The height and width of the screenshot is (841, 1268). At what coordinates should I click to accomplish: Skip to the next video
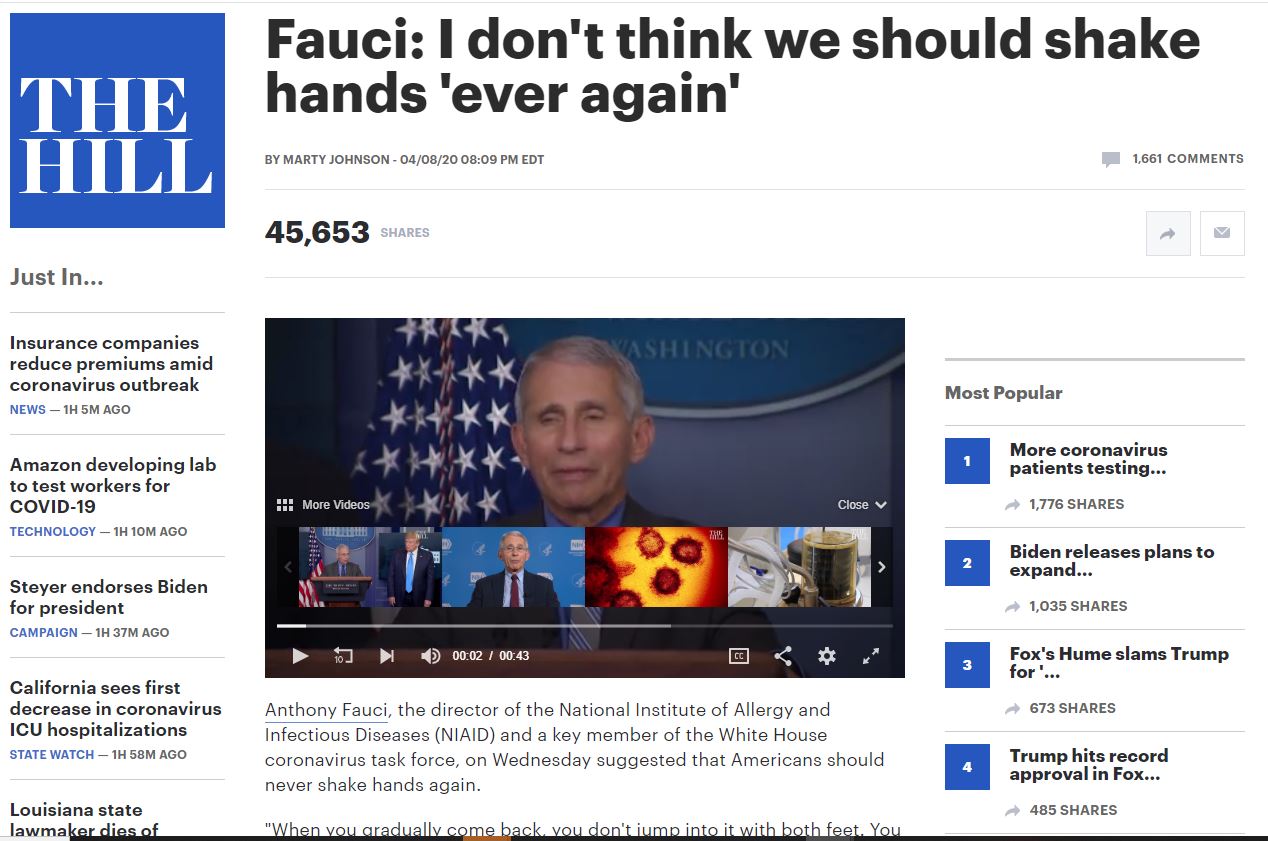[x=387, y=656]
